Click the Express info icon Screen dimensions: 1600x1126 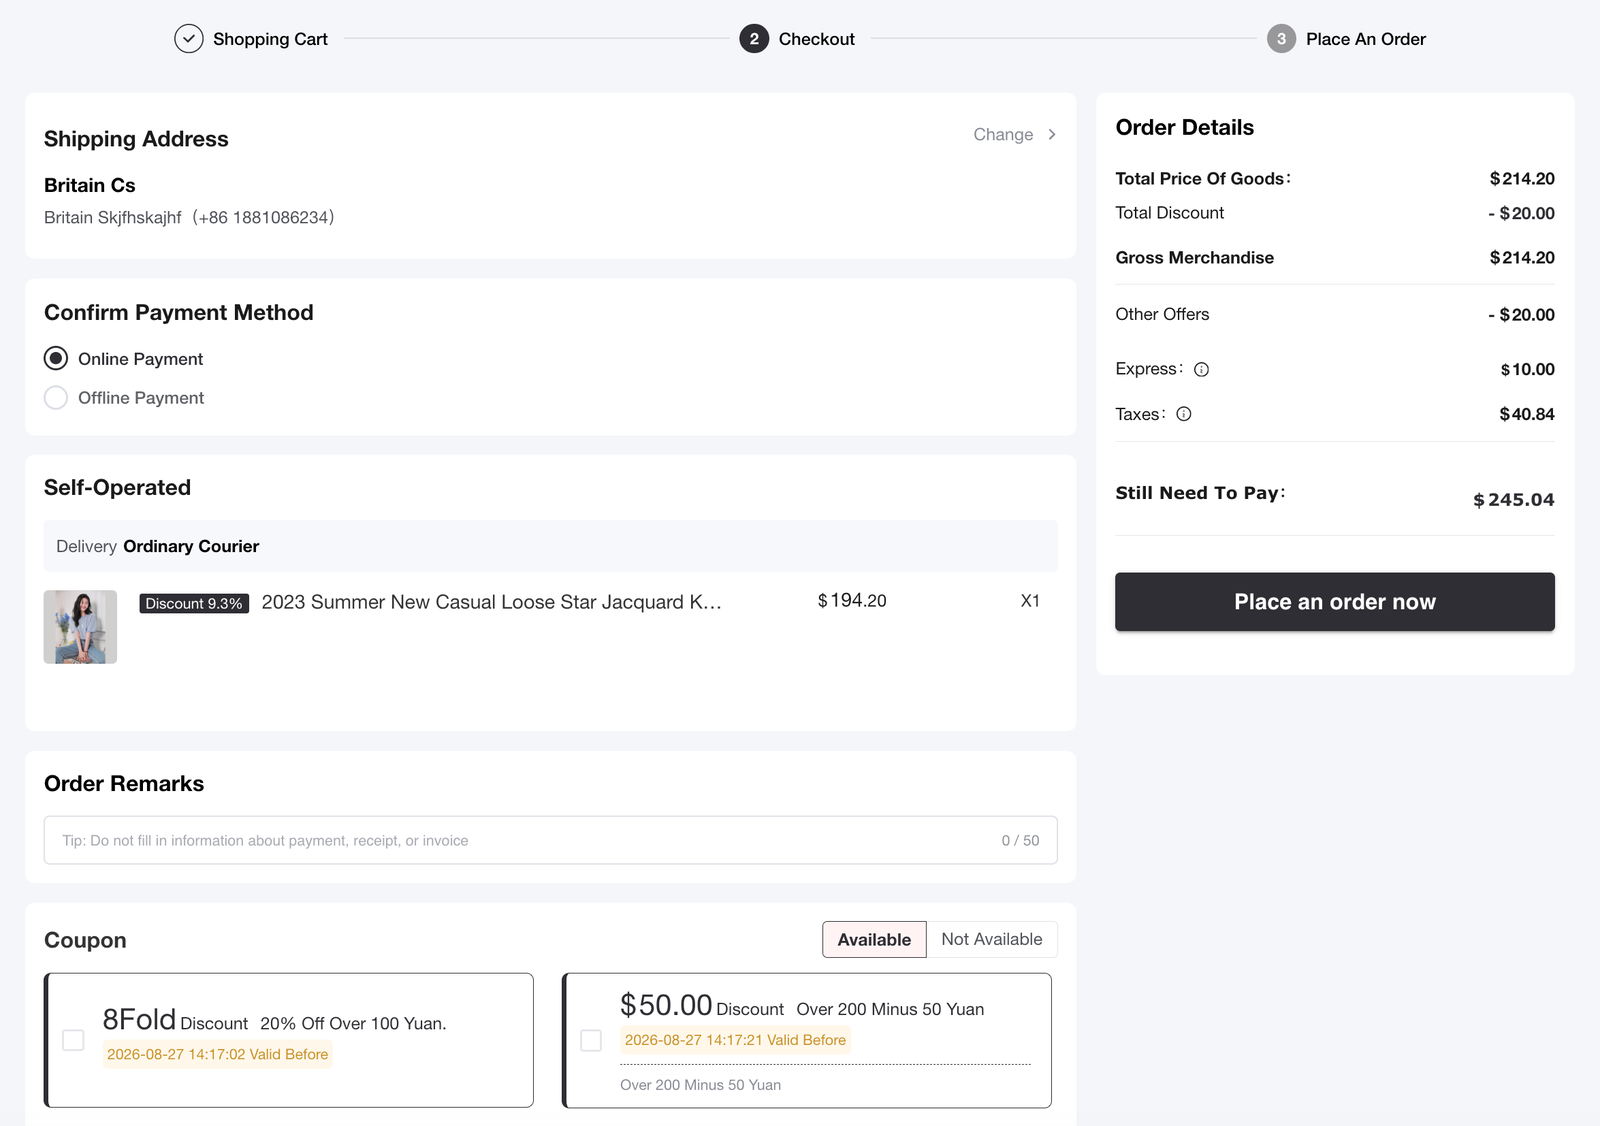pyautogui.click(x=1202, y=369)
